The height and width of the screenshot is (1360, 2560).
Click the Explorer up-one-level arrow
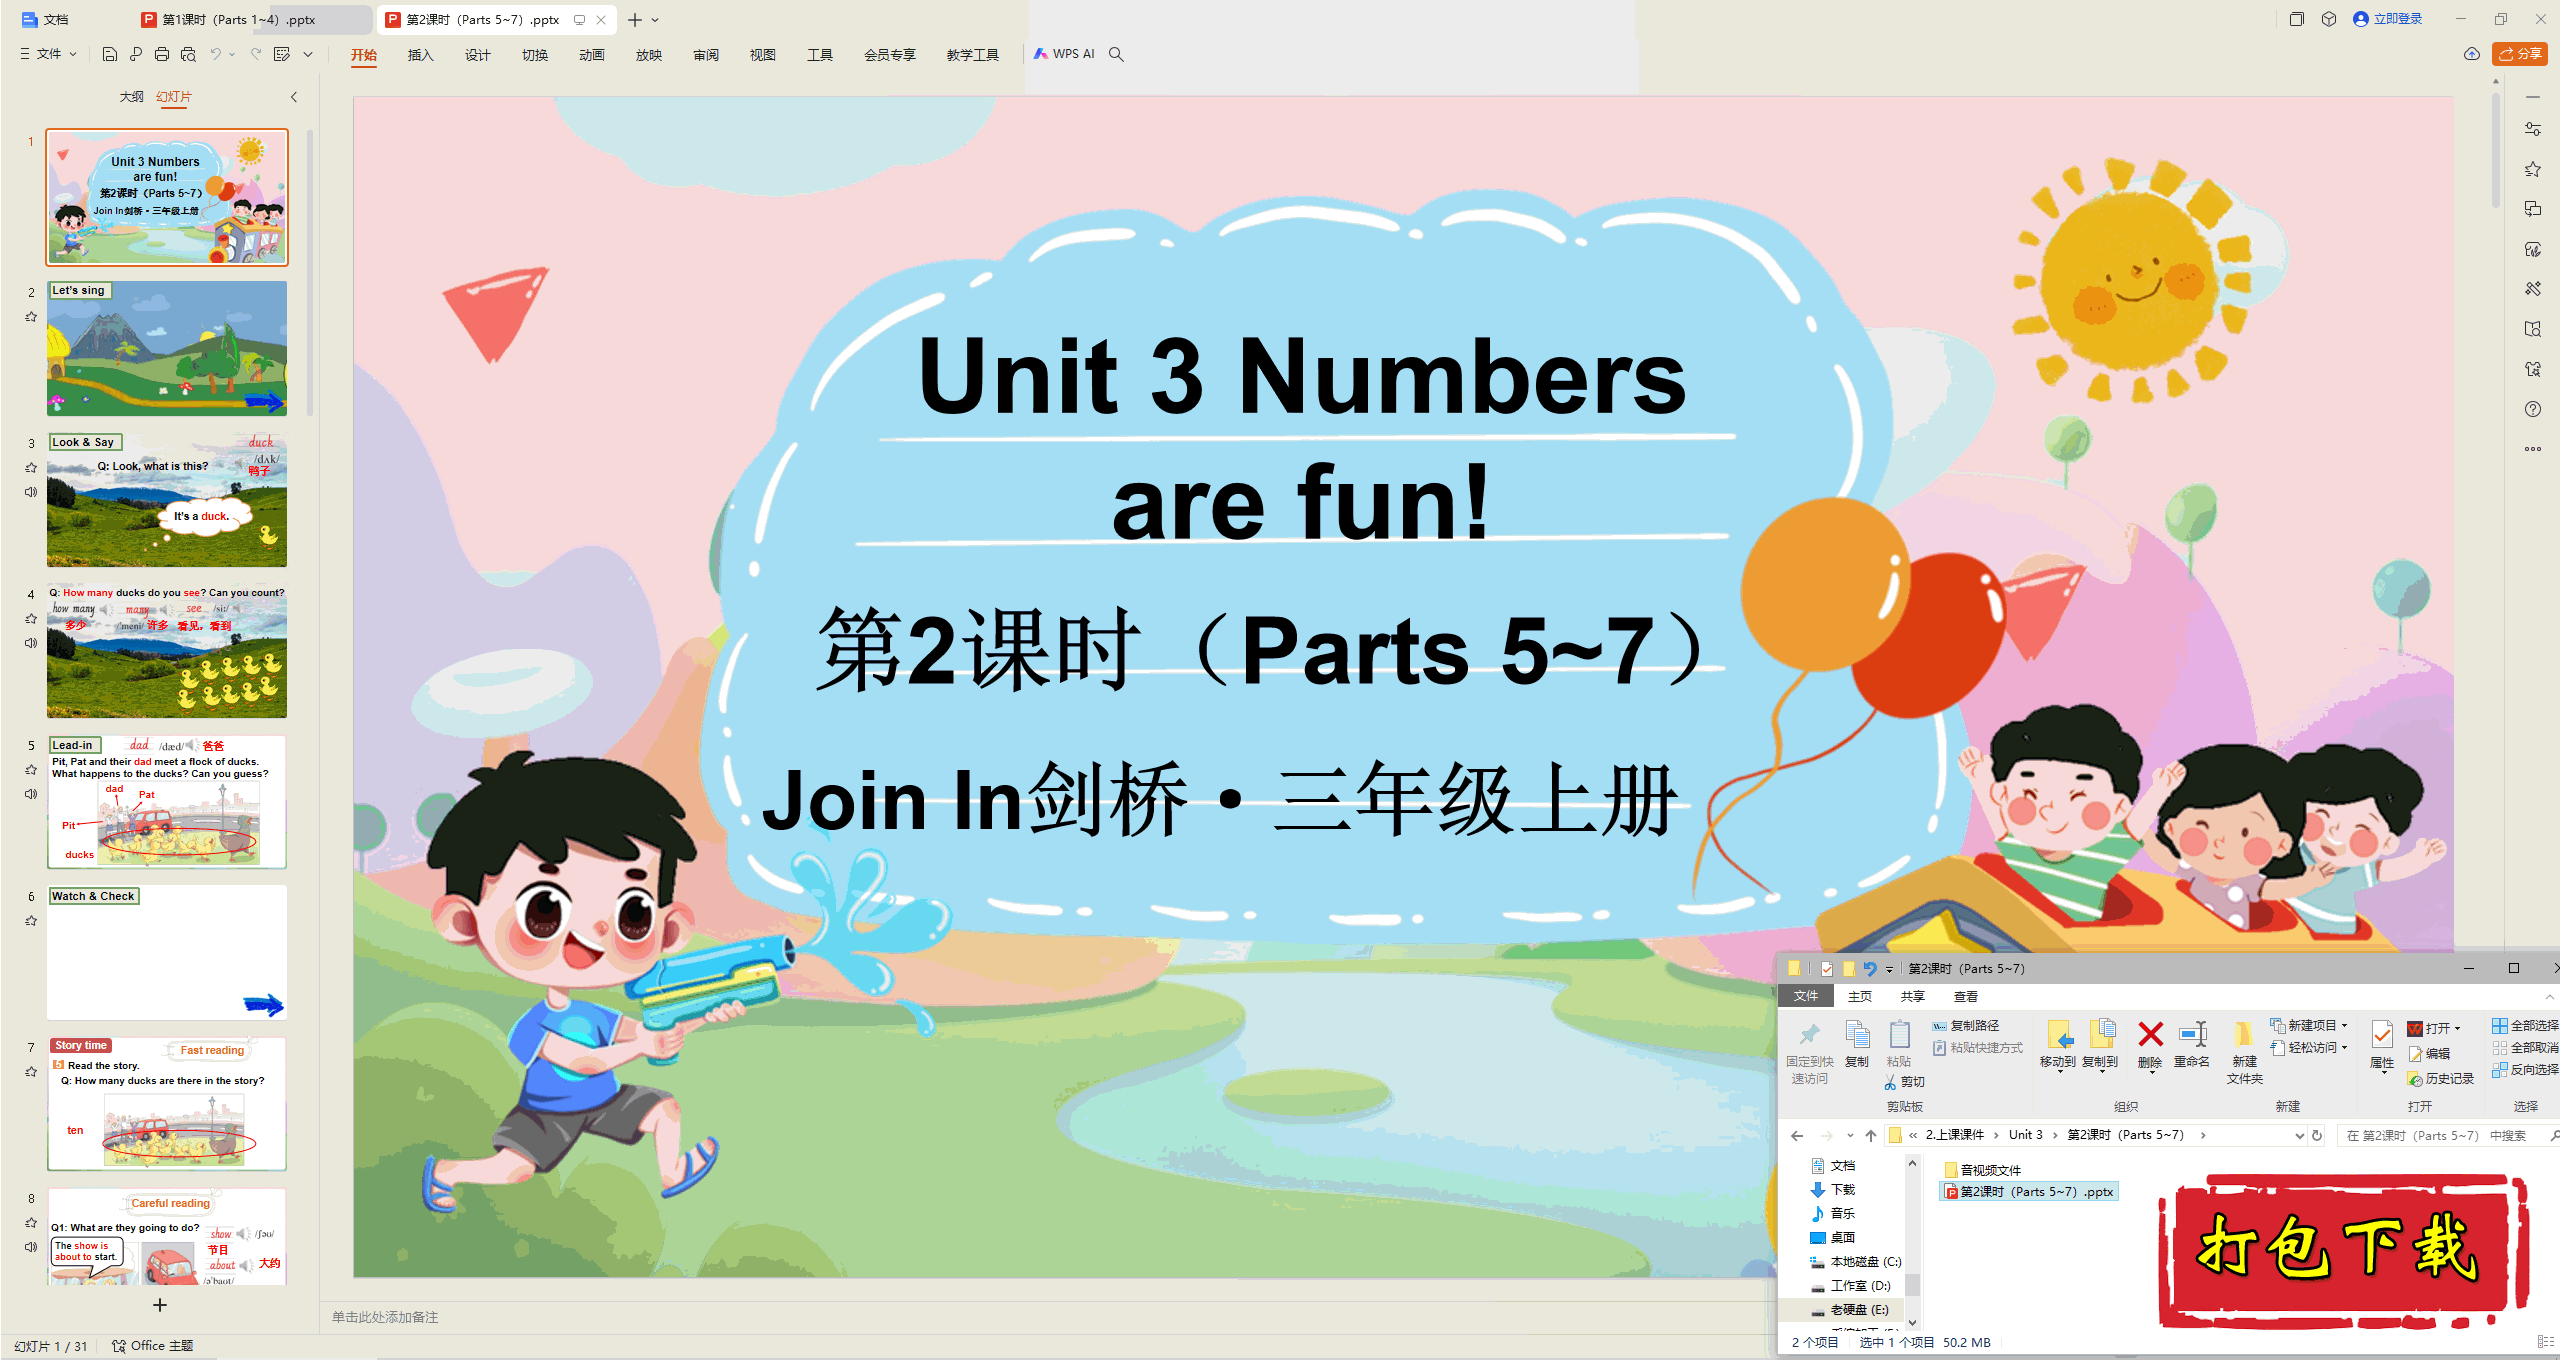[x=1871, y=1135]
